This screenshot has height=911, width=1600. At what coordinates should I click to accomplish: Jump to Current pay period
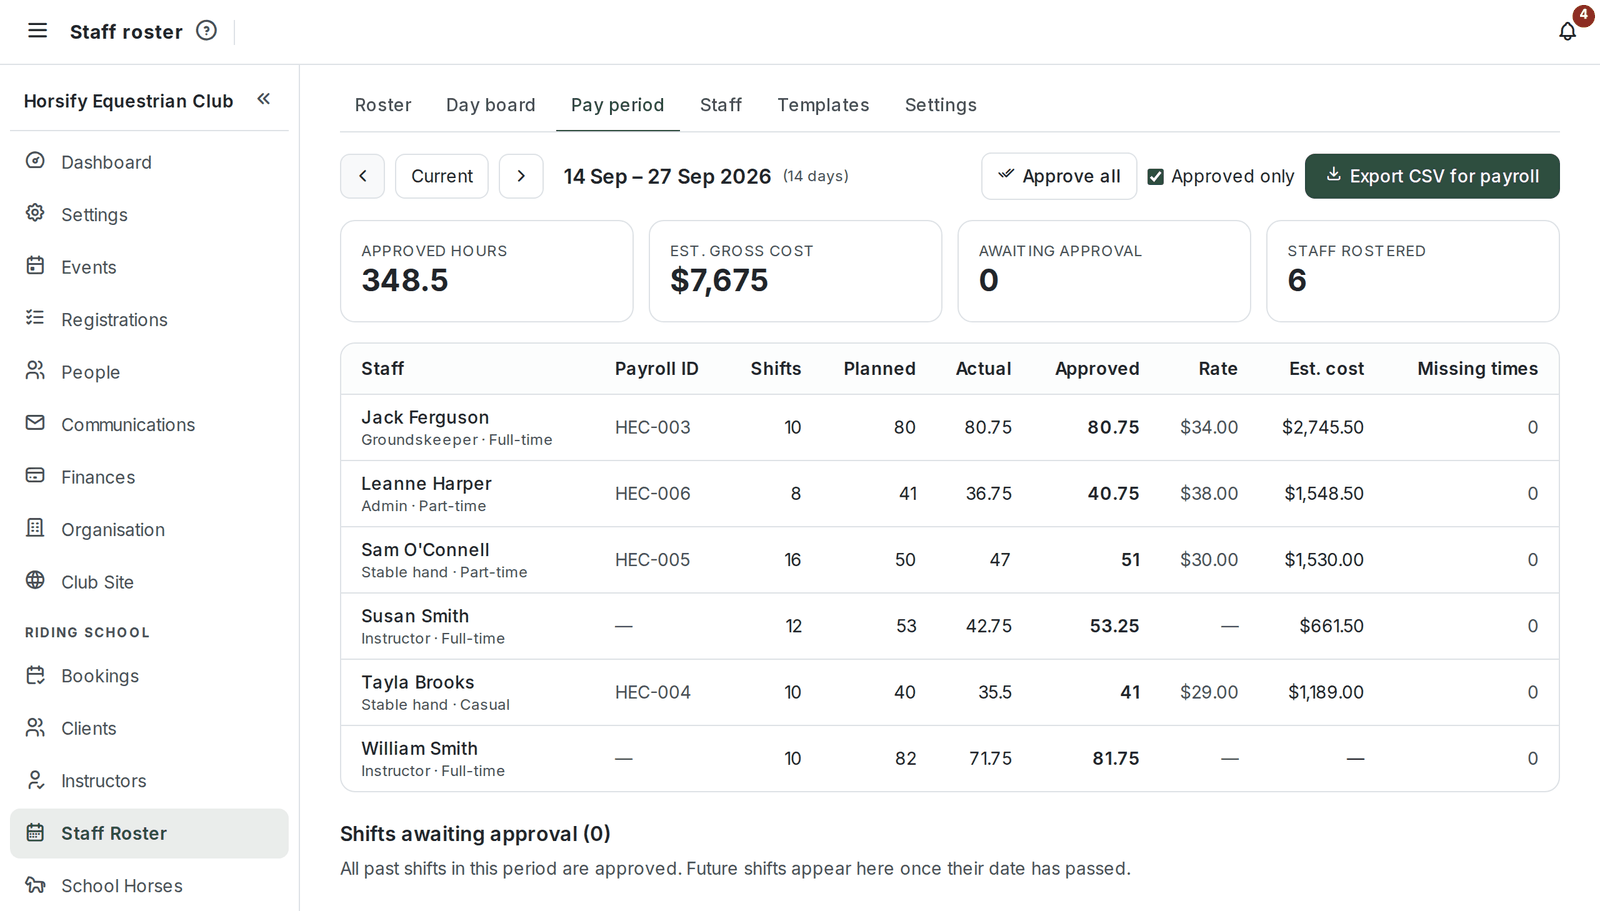click(442, 176)
